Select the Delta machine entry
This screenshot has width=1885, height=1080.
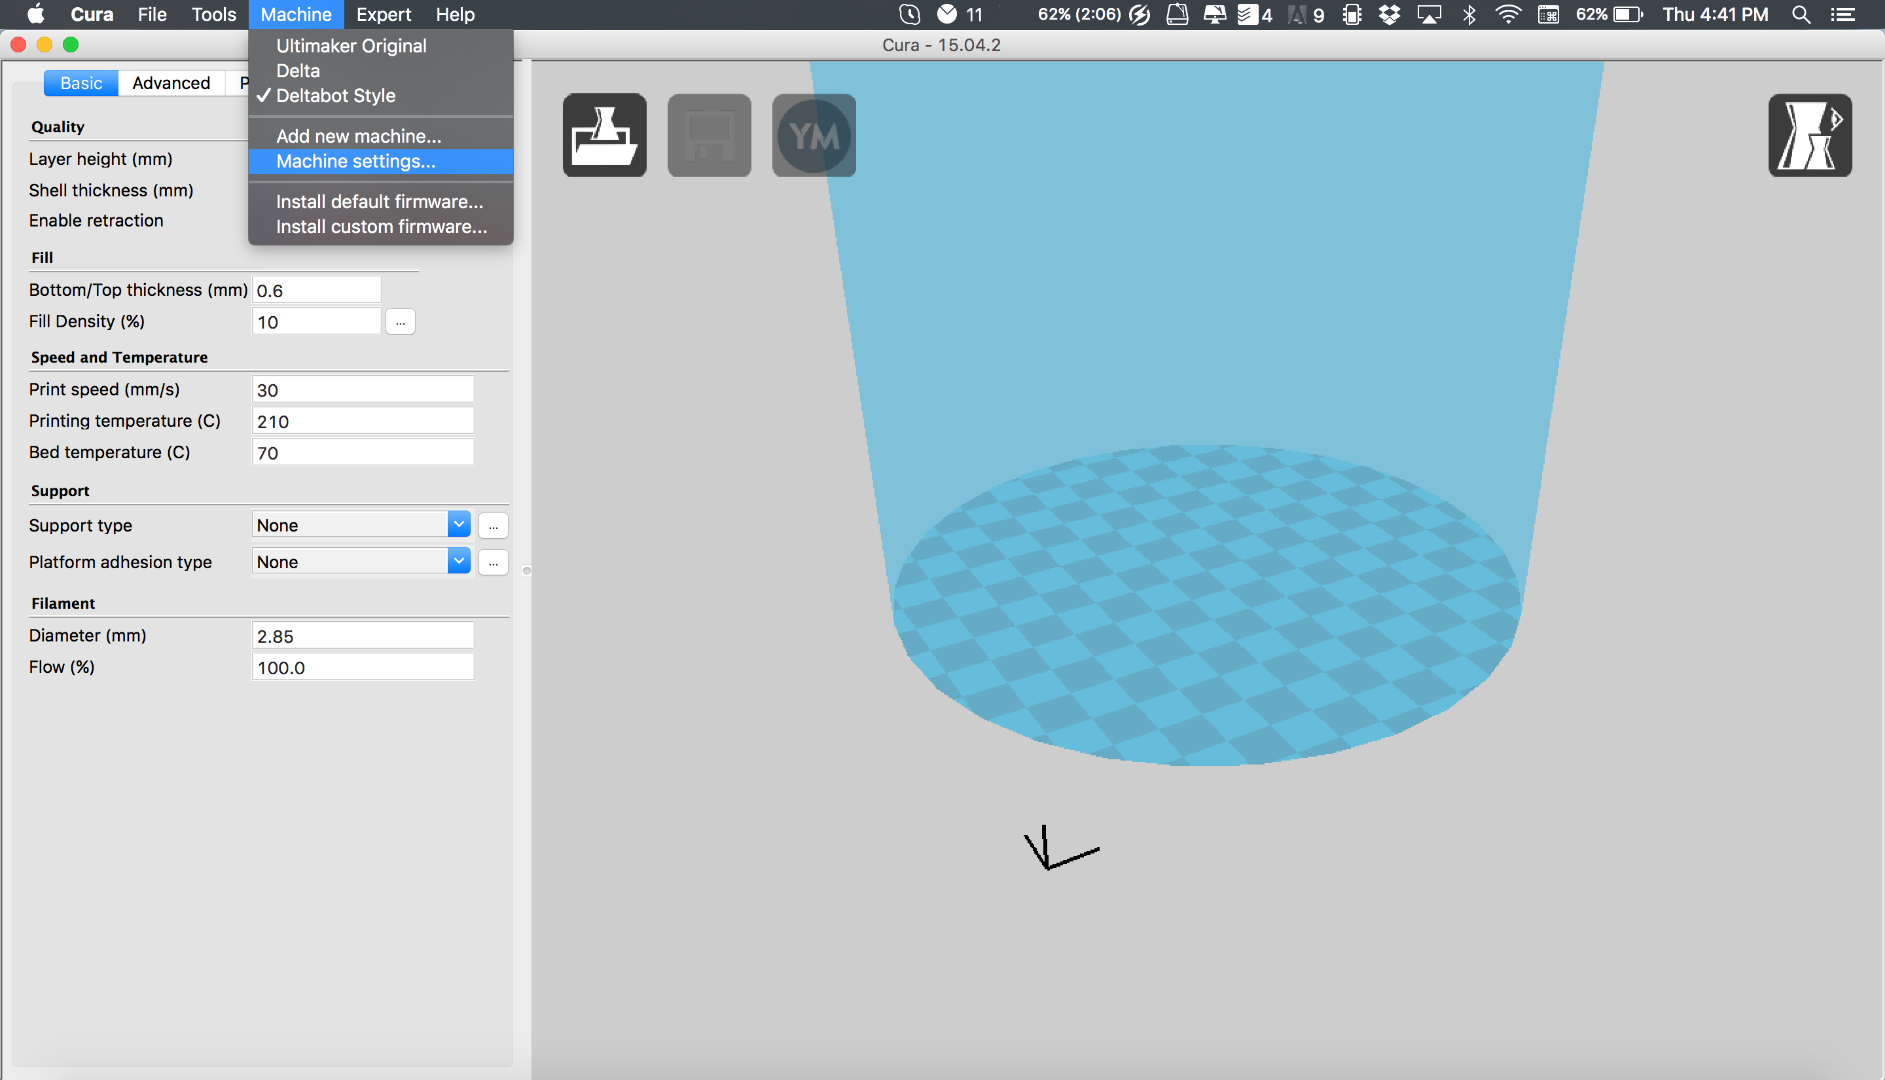pos(381,71)
